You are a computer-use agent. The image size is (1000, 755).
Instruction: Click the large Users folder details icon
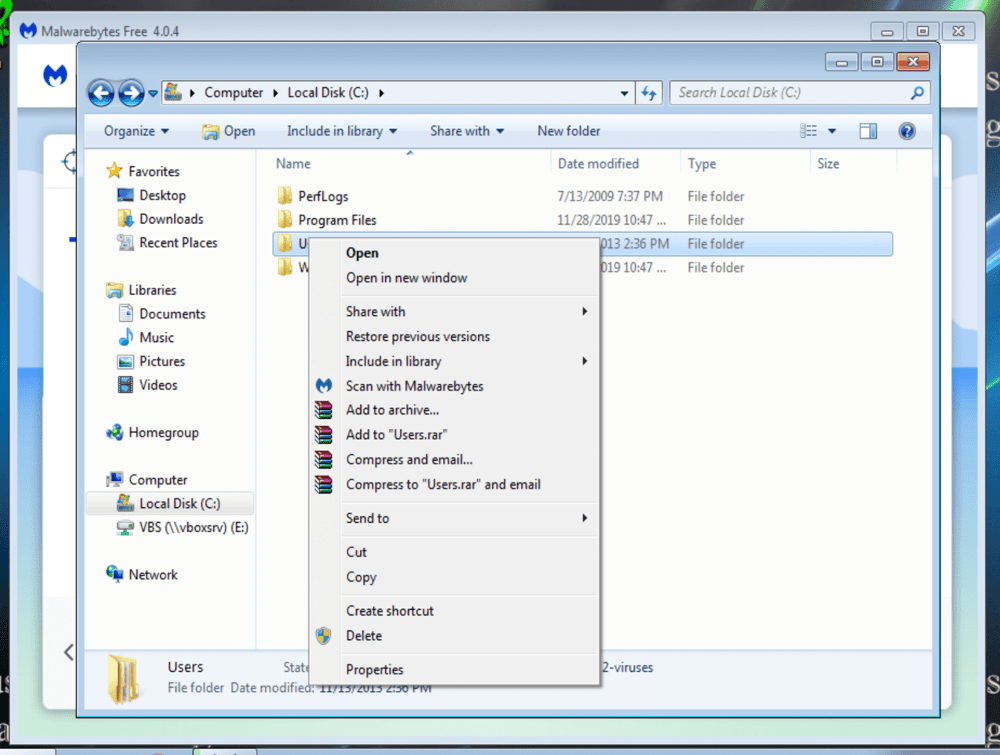[x=122, y=679]
